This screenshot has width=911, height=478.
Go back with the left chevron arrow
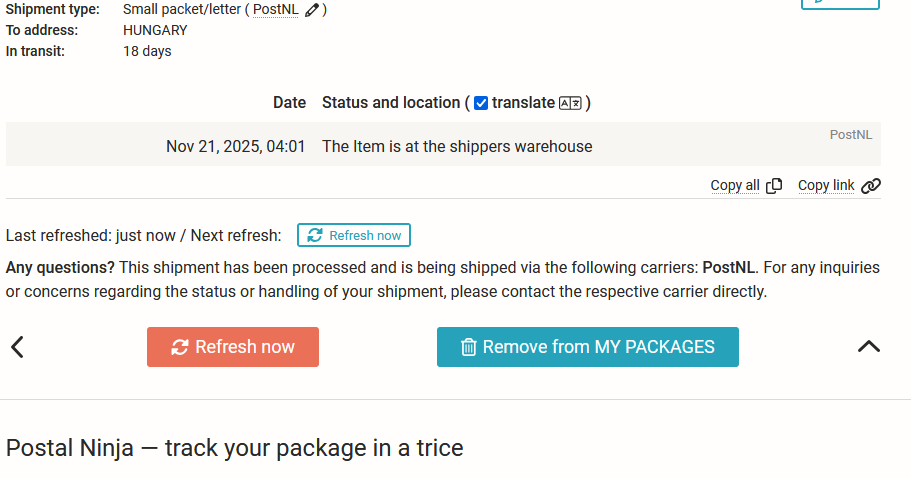[17, 347]
